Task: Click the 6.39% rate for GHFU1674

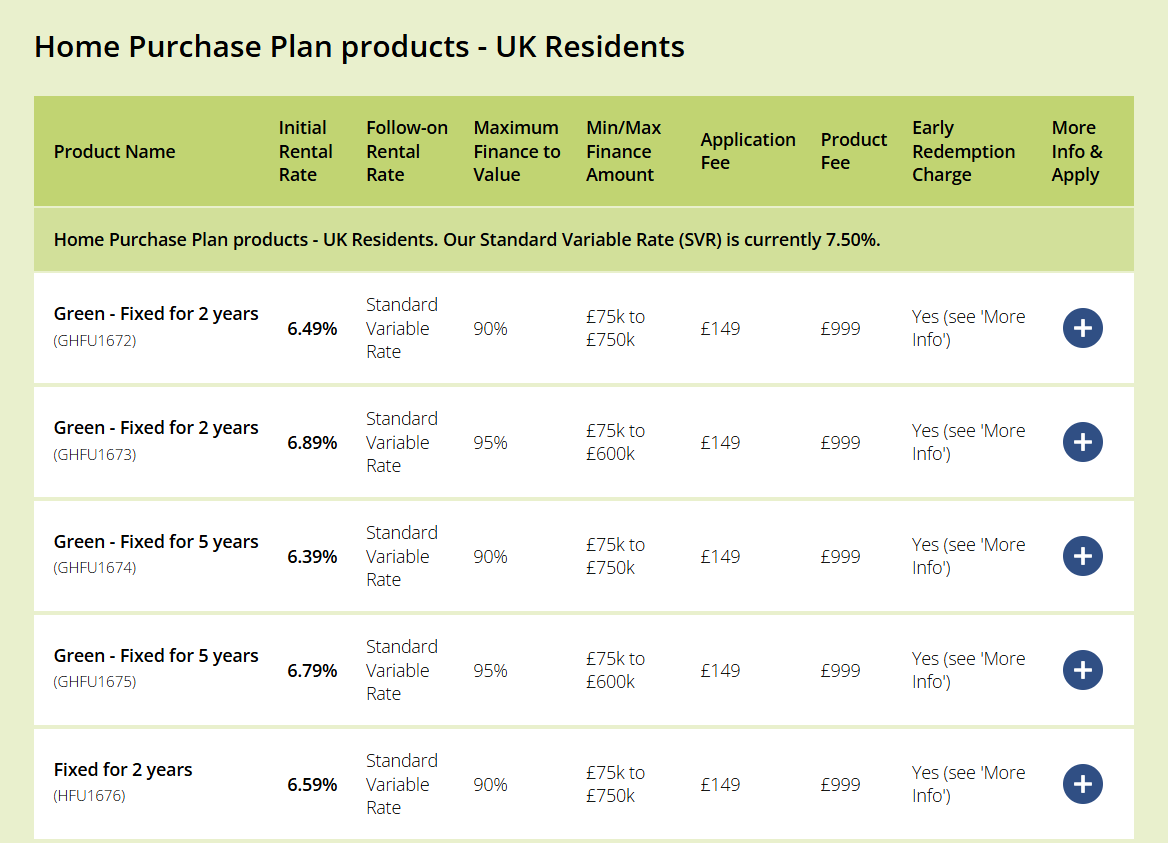Action: coord(312,556)
